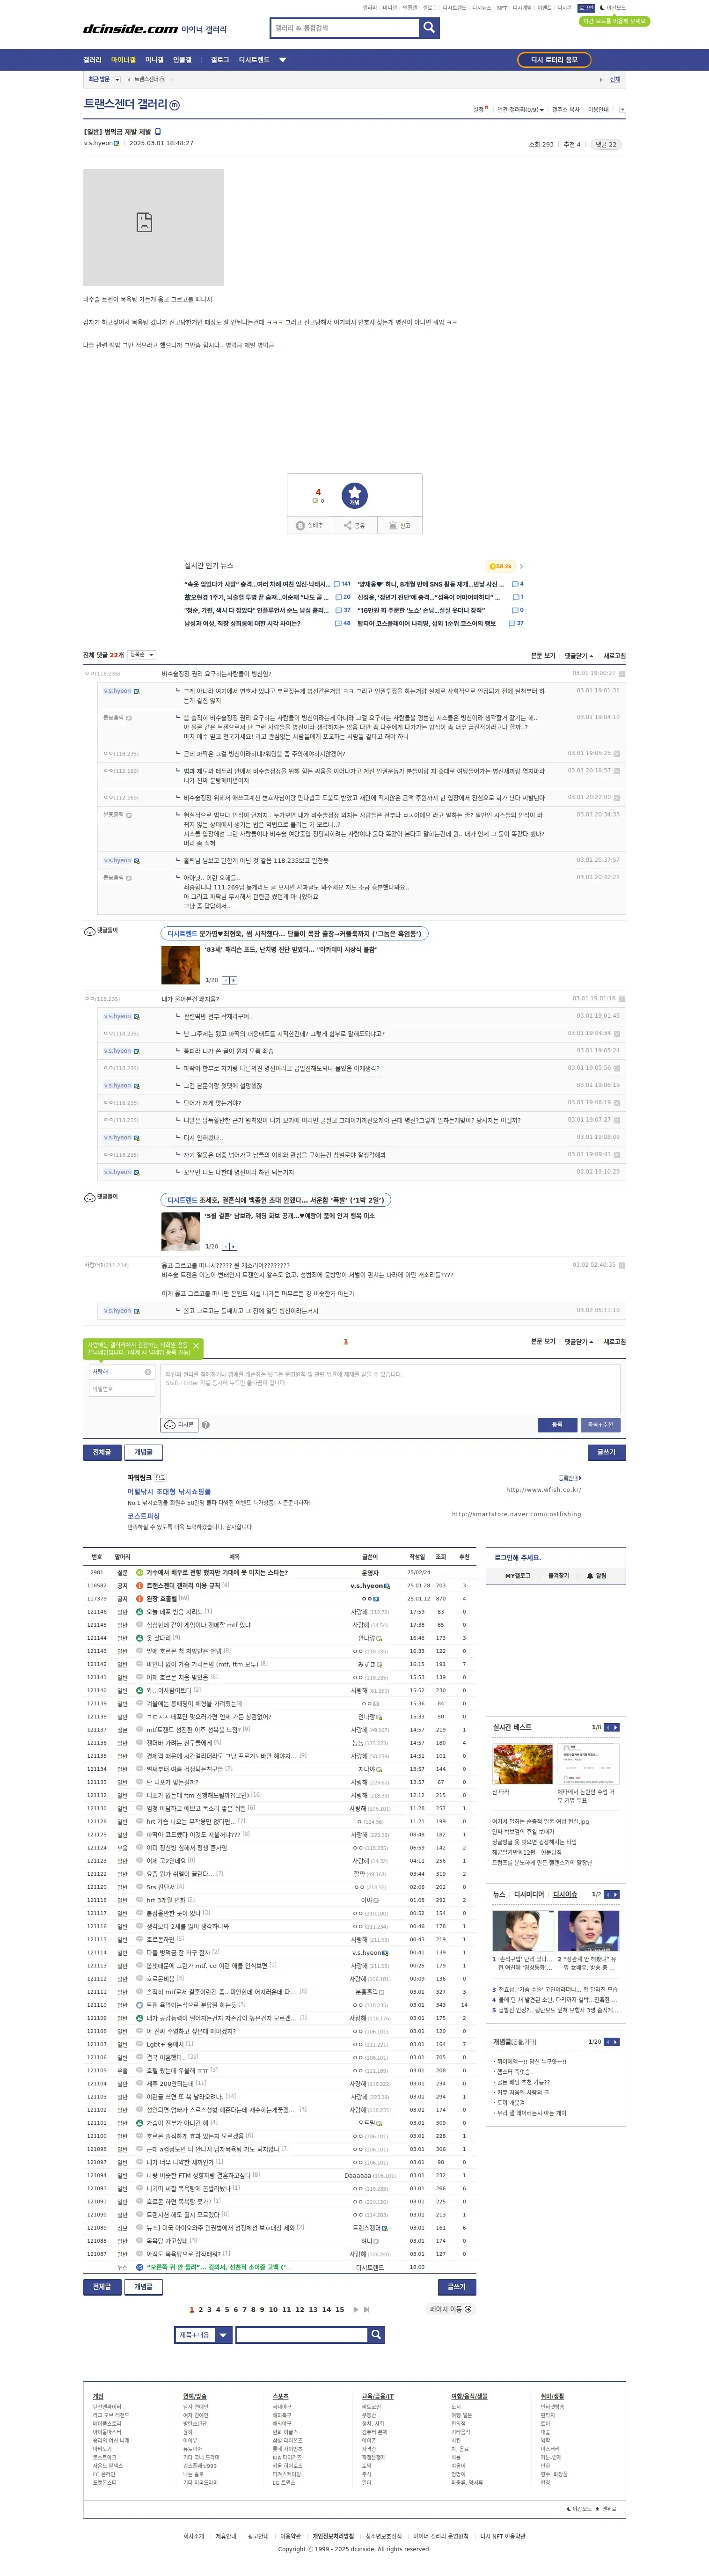Click the gallery info icon next to 트랜스젠더 갤러리
Image resolution: width=709 pixels, height=2576 pixels.
pos(175,105)
